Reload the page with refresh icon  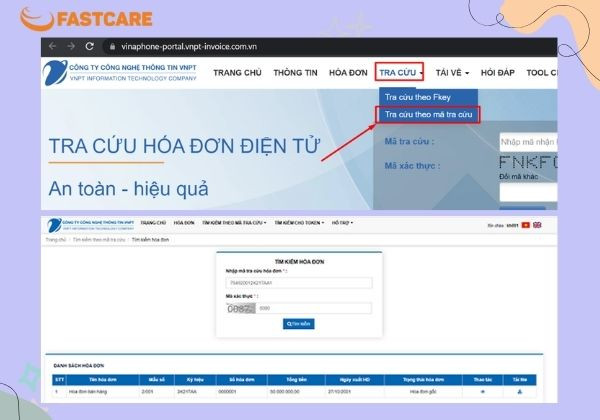point(90,46)
